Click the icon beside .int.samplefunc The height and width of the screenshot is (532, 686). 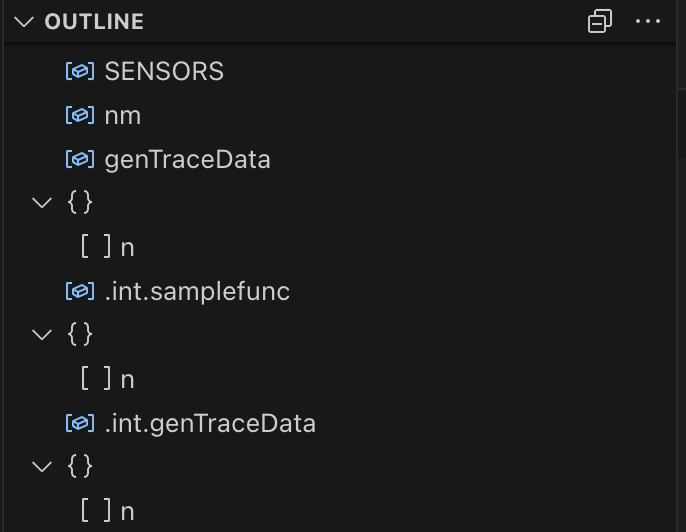point(80,291)
